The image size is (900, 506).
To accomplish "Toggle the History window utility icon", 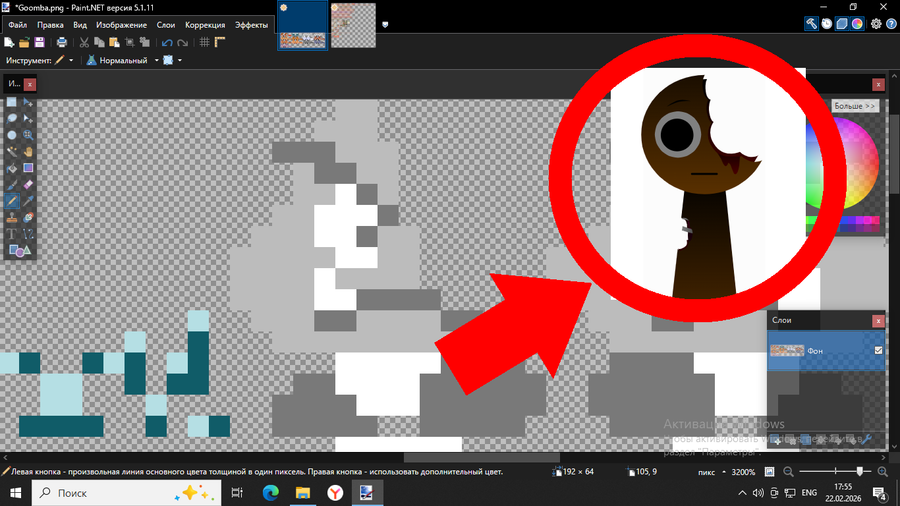I will [827, 24].
